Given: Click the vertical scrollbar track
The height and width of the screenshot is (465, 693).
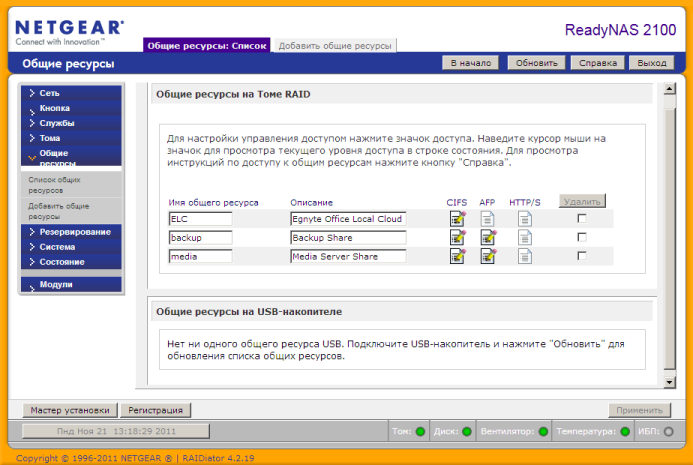Looking at the screenshot, I should point(670,235).
